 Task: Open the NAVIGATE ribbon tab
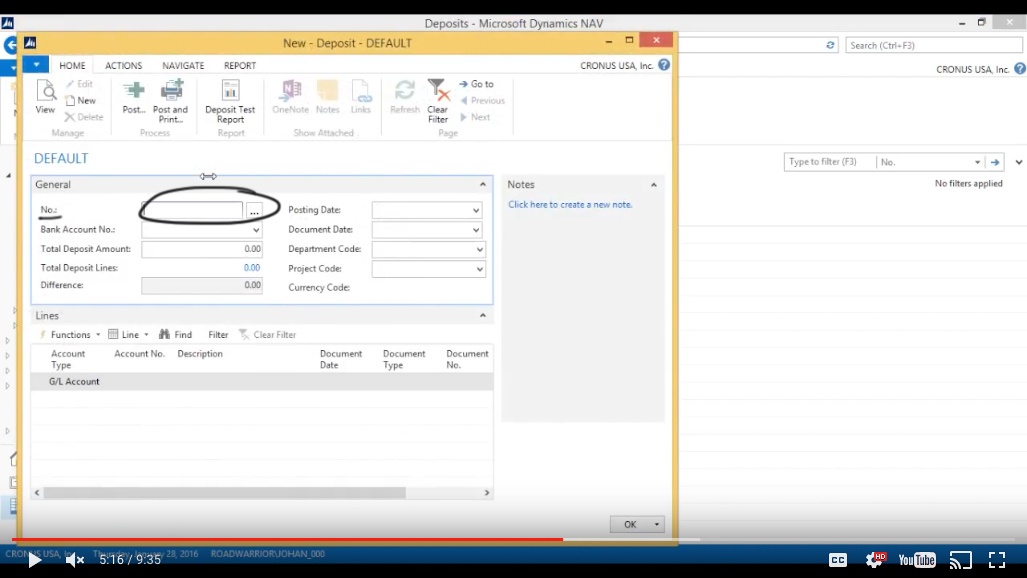pyautogui.click(x=183, y=66)
